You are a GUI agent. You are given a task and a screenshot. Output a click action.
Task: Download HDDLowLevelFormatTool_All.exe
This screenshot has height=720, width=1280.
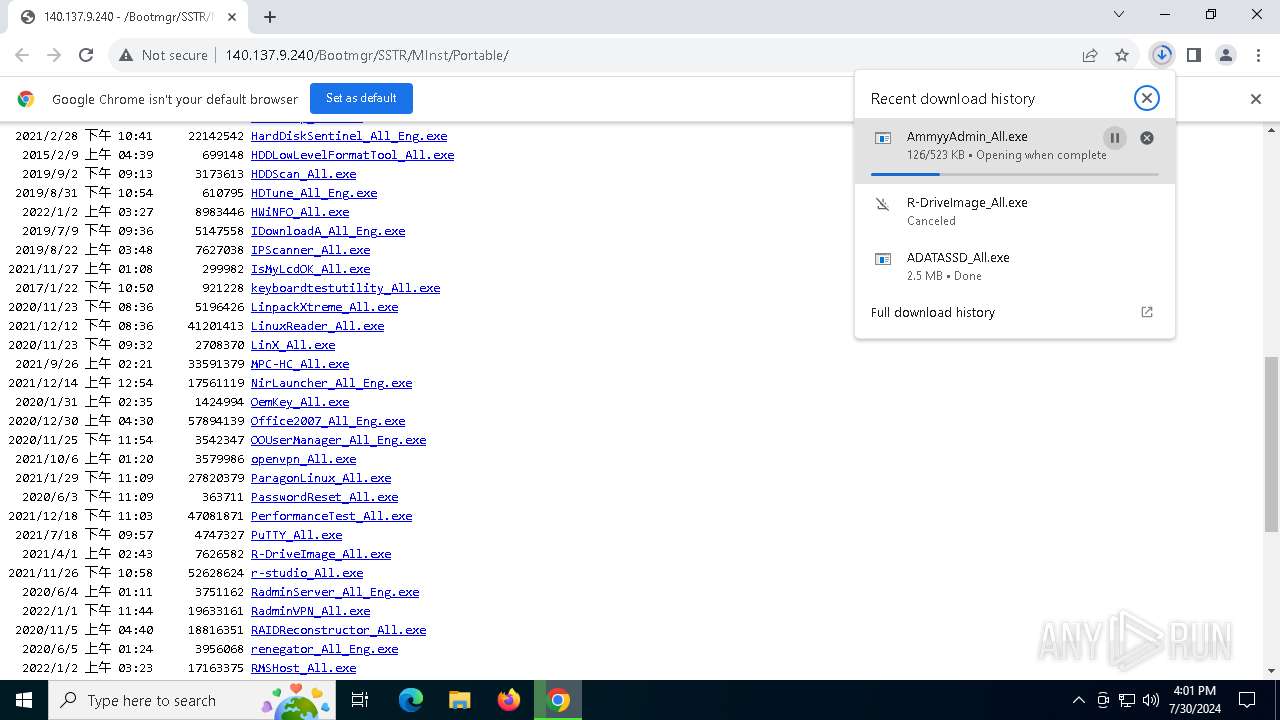(352, 155)
